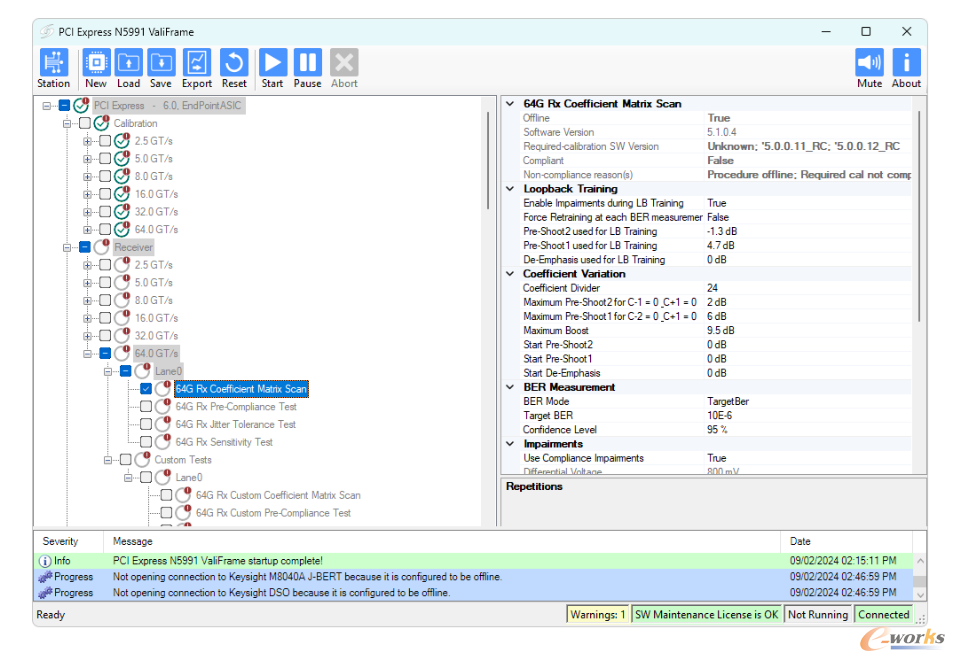Click the log list scroll-up arrow
Viewport: 955px width, 661px height.
click(x=920, y=560)
